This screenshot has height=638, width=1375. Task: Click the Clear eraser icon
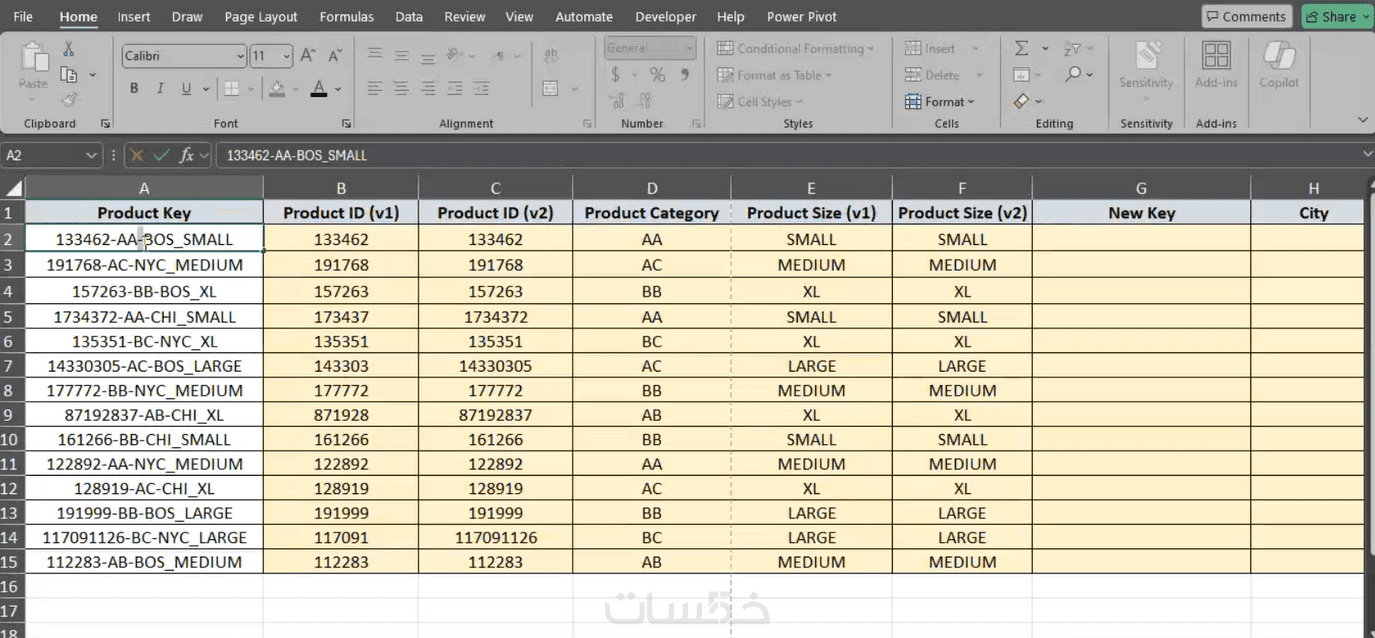[1021, 101]
